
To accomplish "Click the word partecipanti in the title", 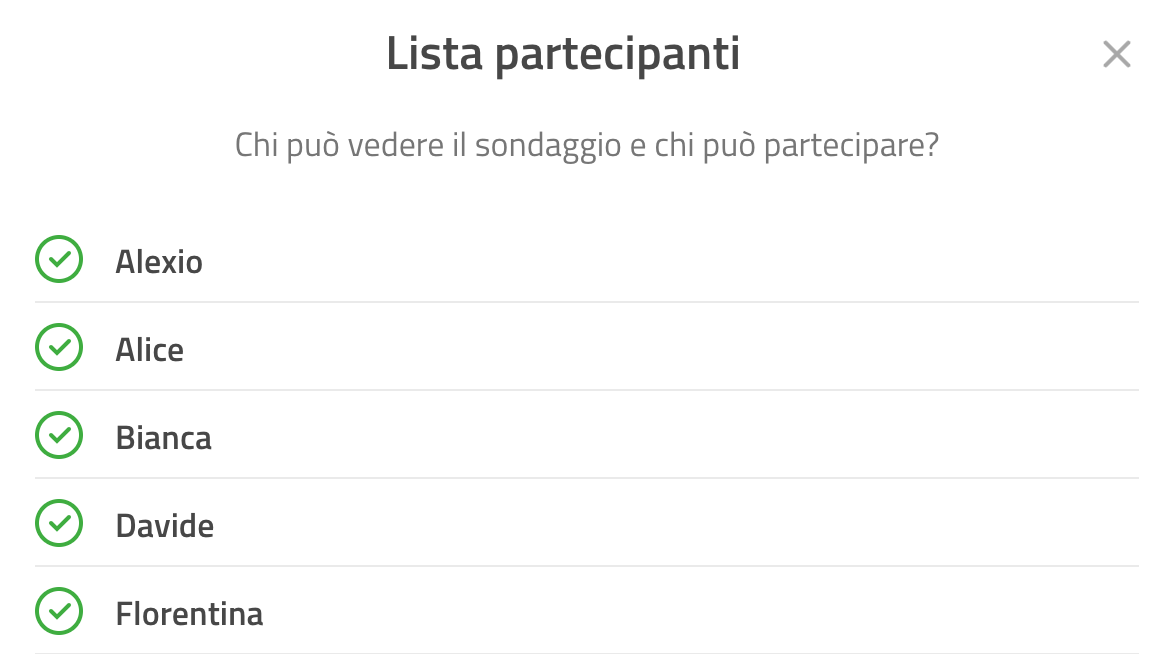I will tap(618, 56).
